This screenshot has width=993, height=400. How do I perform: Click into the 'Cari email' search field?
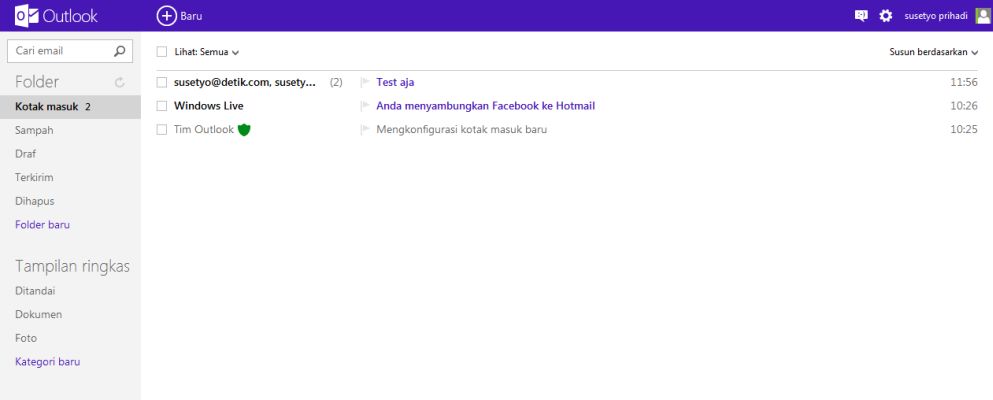[x=58, y=50]
